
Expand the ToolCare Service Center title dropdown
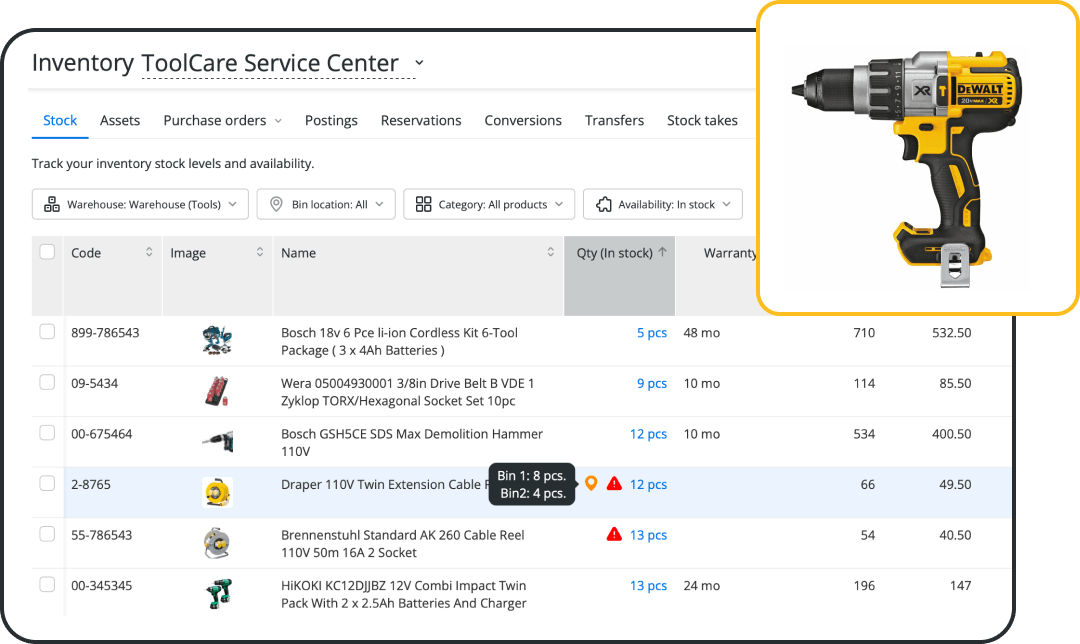pyautogui.click(x=419, y=63)
